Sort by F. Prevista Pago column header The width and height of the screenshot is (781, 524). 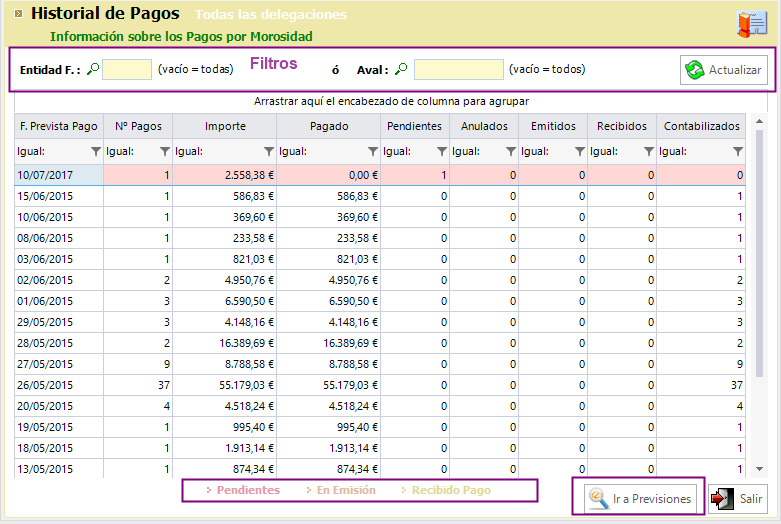click(x=59, y=126)
